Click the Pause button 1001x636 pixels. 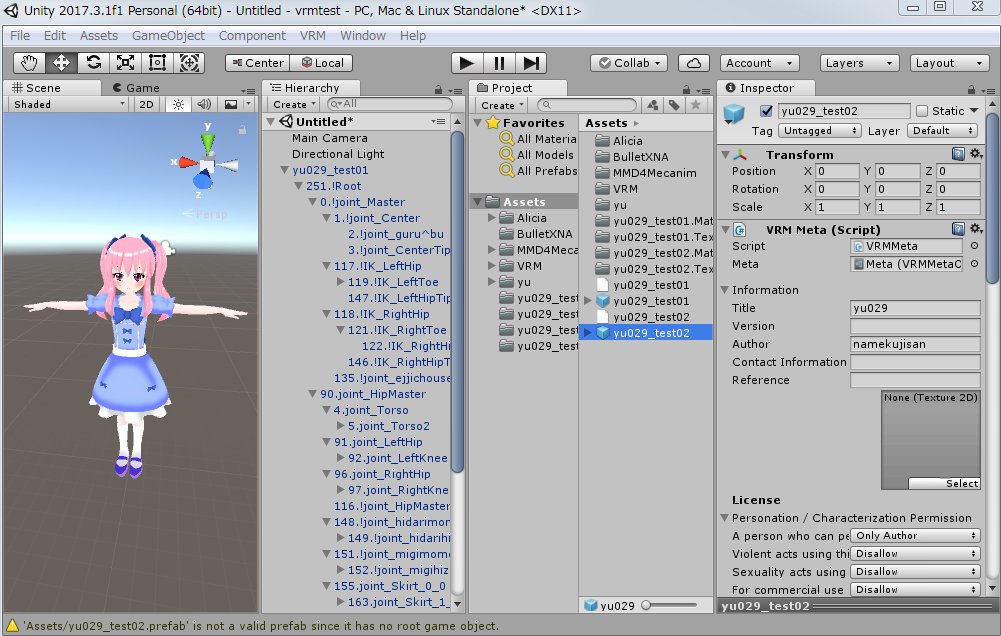click(499, 63)
